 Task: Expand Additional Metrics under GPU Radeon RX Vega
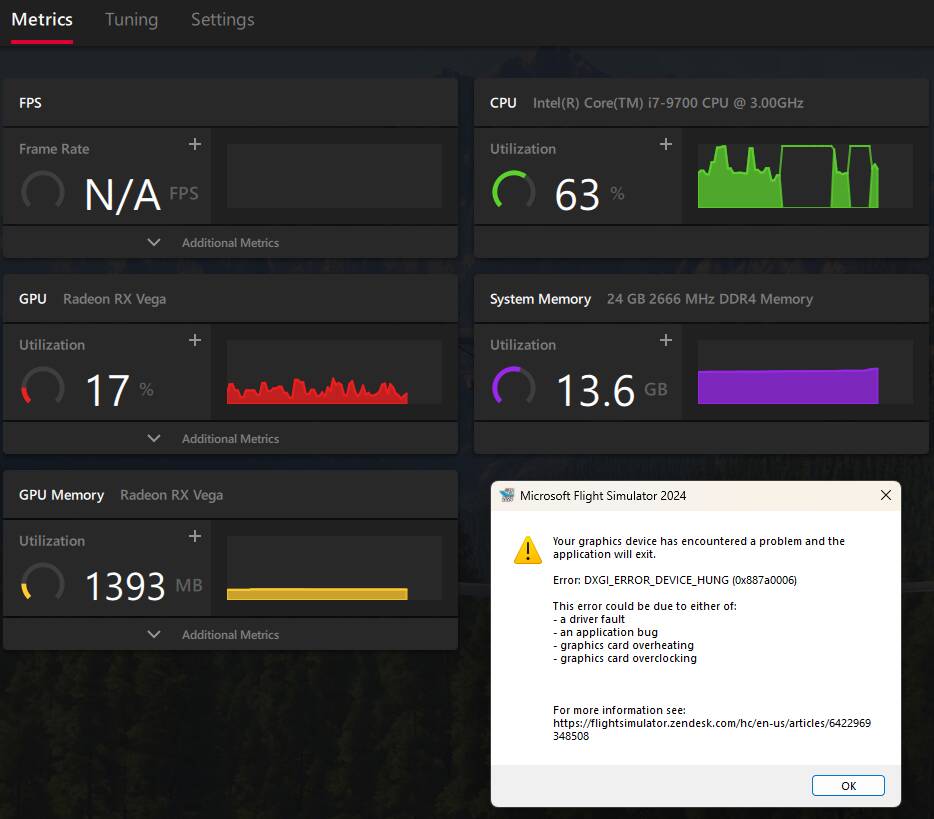tap(231, 438)
